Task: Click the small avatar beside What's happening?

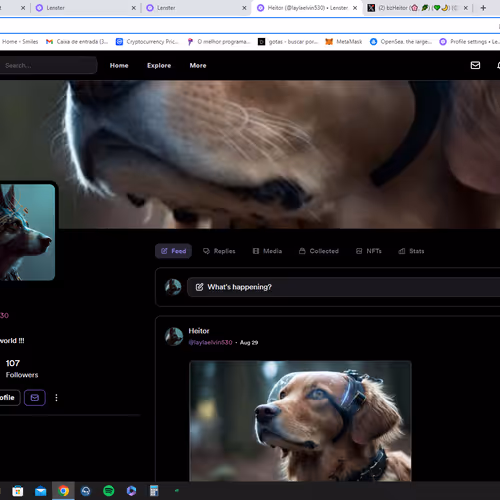Action: tap(173, 287)
